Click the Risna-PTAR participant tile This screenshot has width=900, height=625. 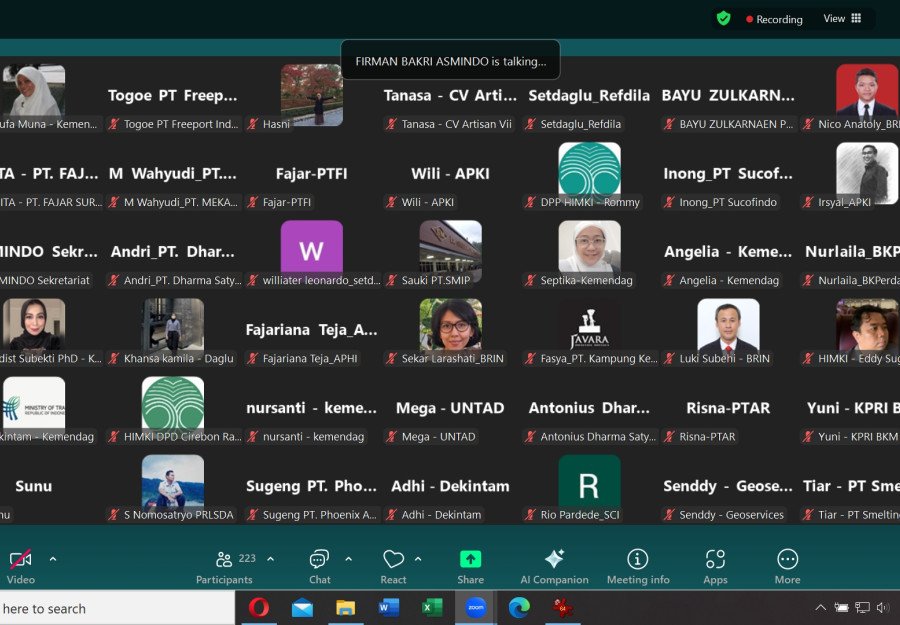point(728,407)
